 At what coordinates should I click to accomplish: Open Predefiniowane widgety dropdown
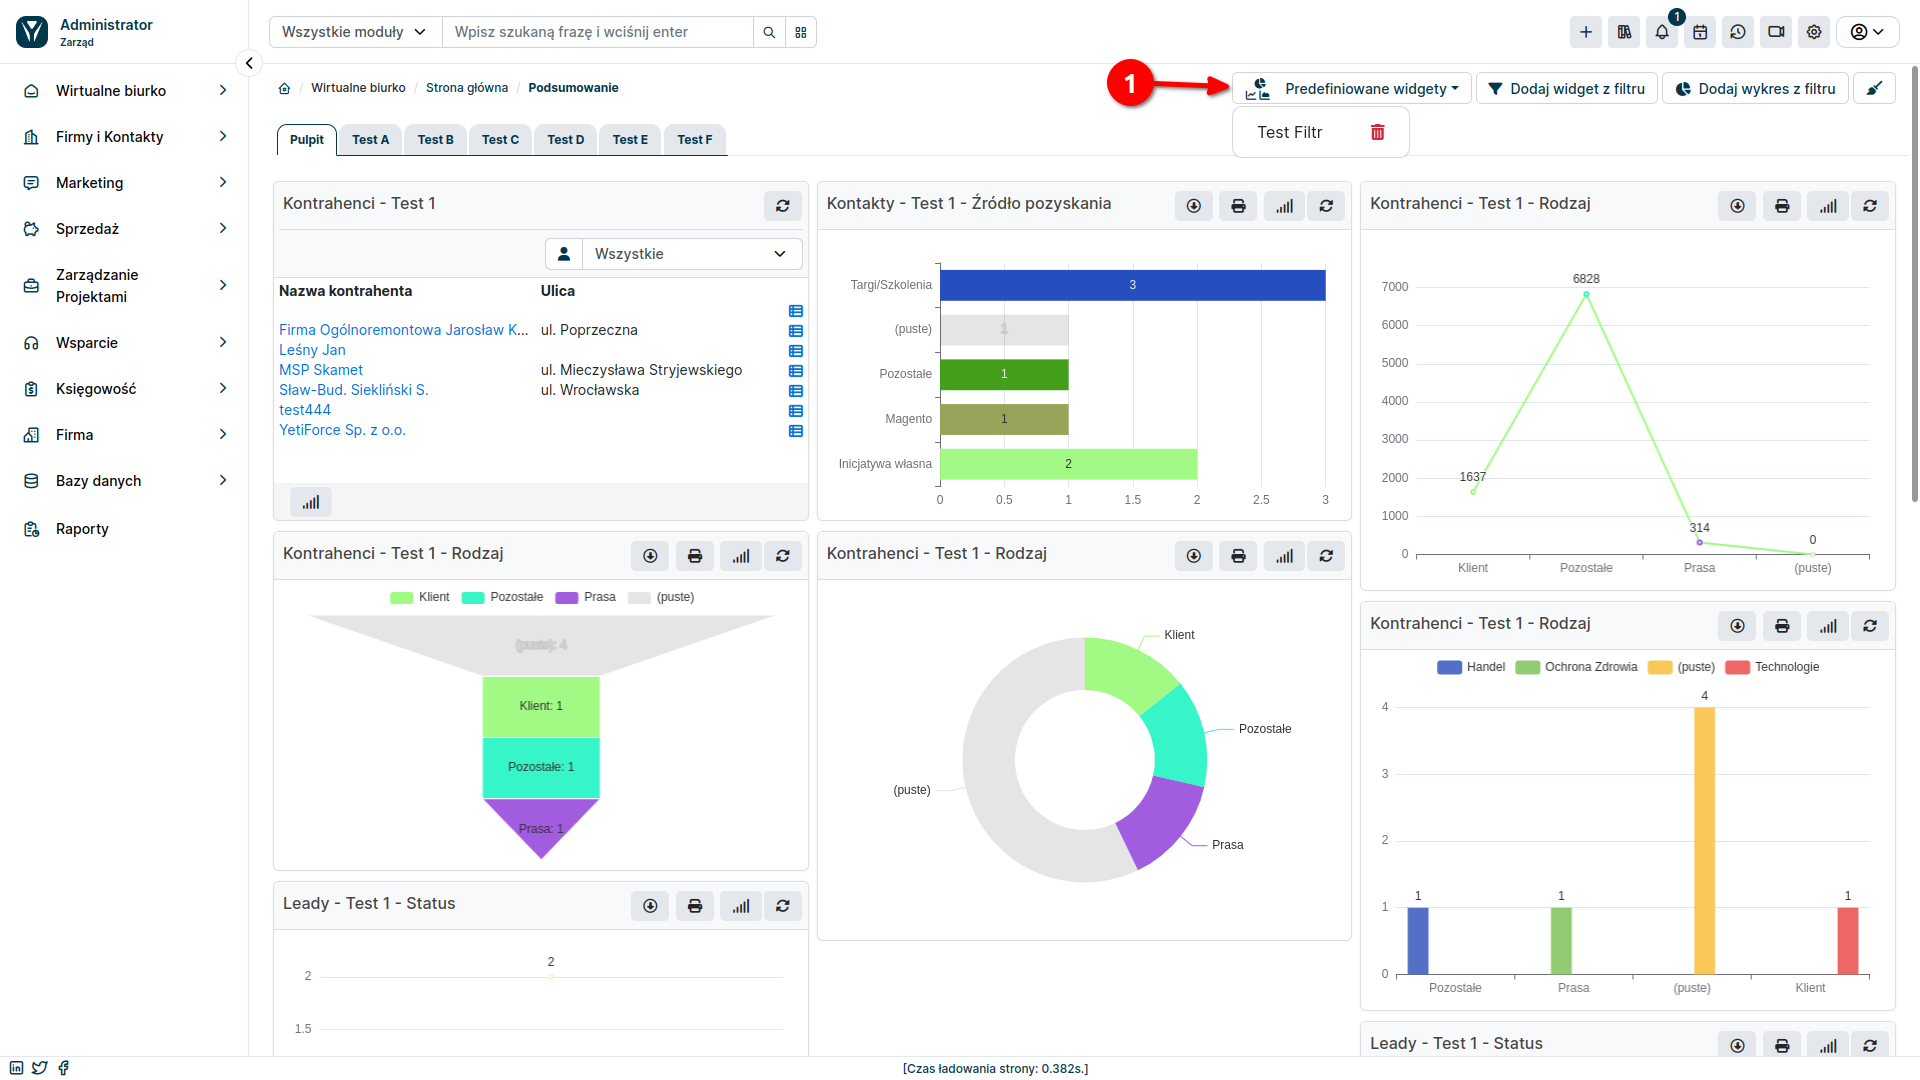[1352, 88]
